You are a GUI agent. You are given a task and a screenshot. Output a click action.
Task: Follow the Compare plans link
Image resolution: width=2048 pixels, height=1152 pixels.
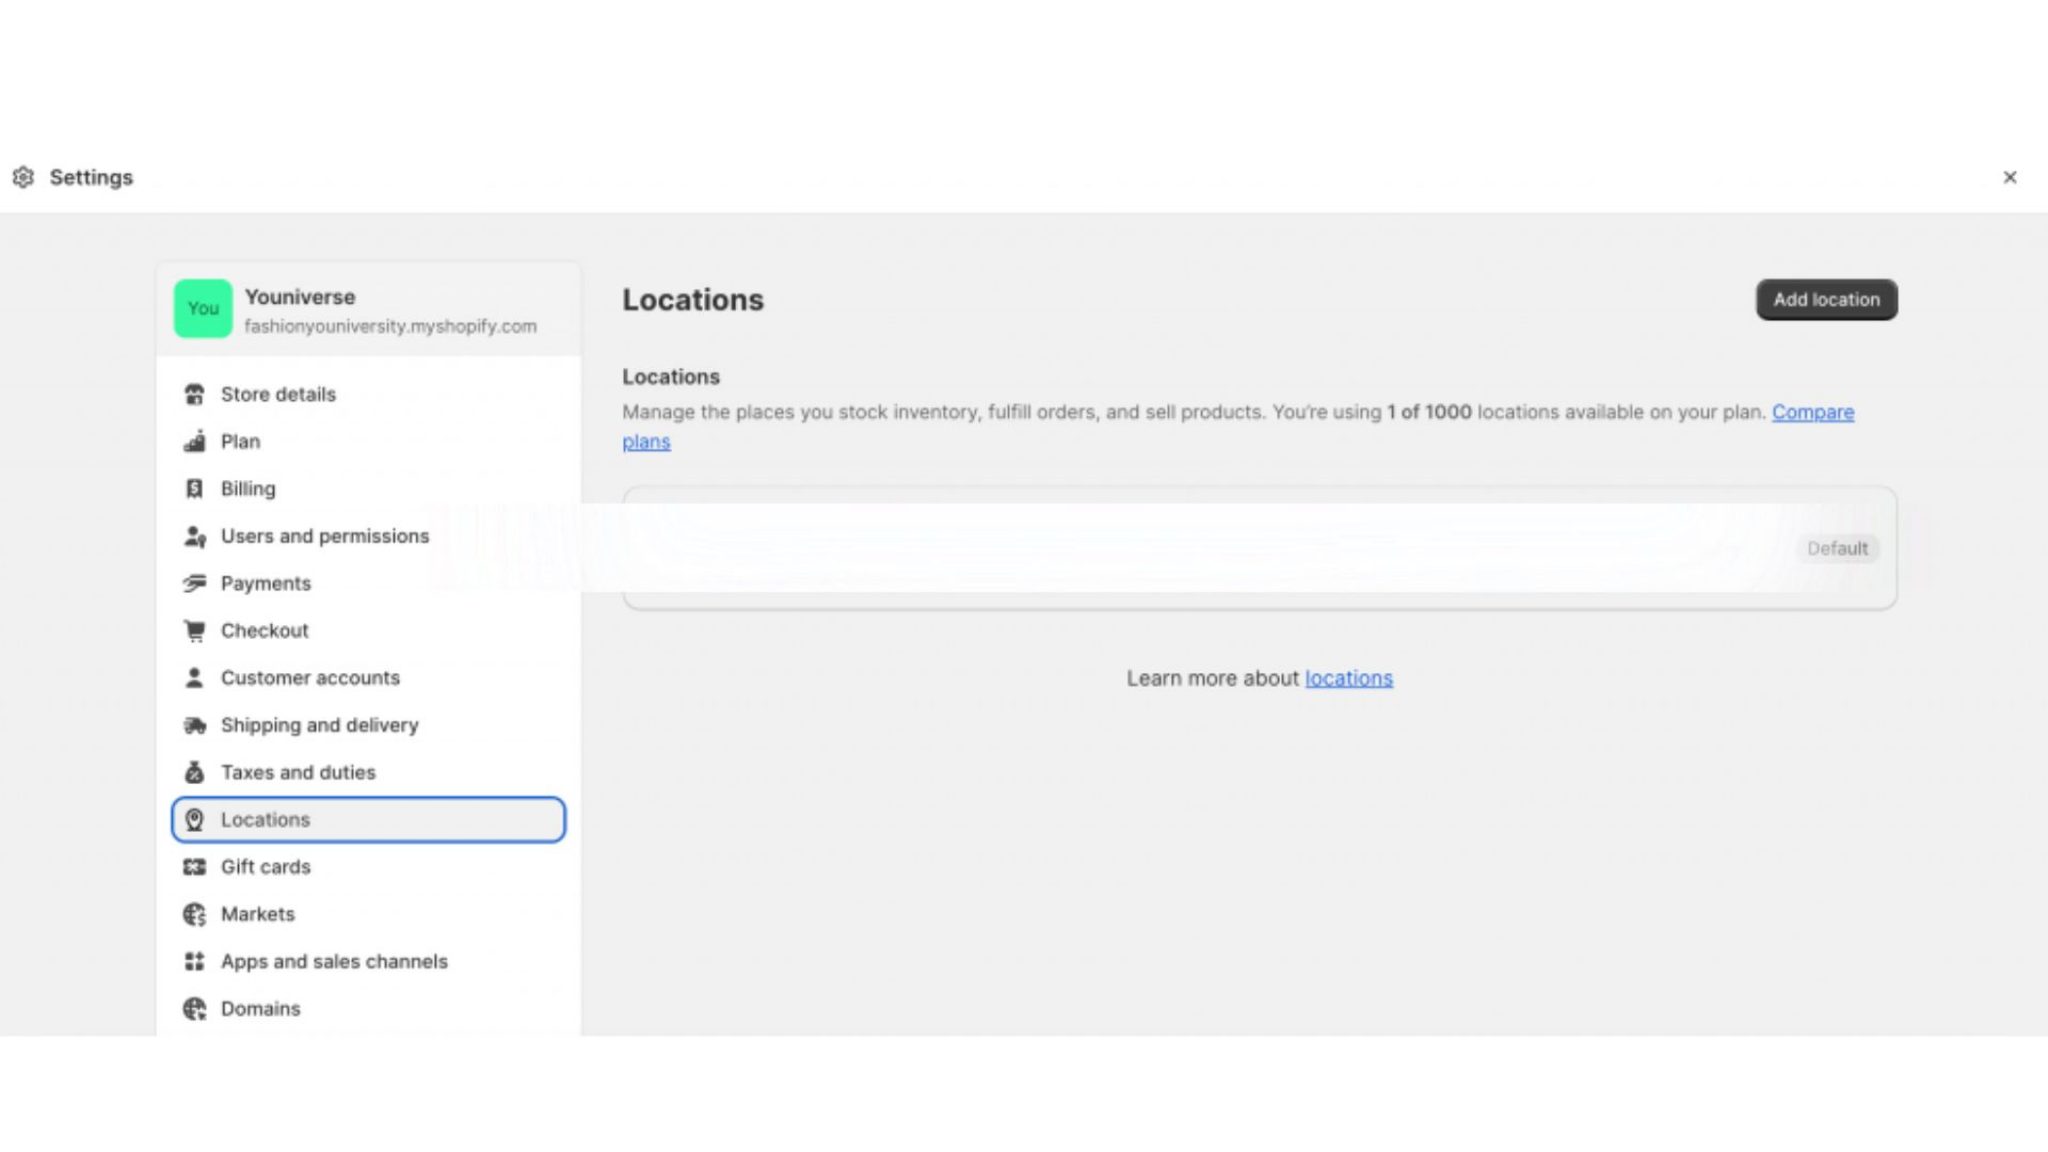pyautogui.click(x=1812, y=412)
